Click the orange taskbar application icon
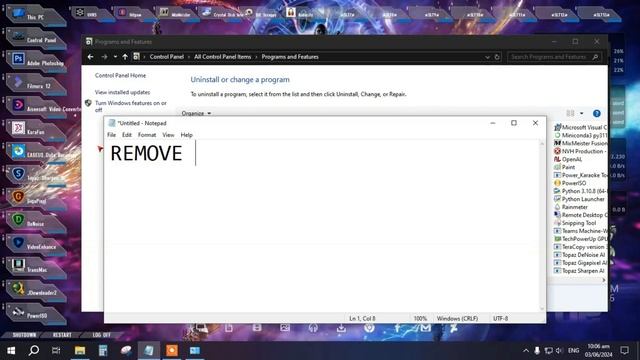This screenshot has width=640, height=360. click(172, 350)
